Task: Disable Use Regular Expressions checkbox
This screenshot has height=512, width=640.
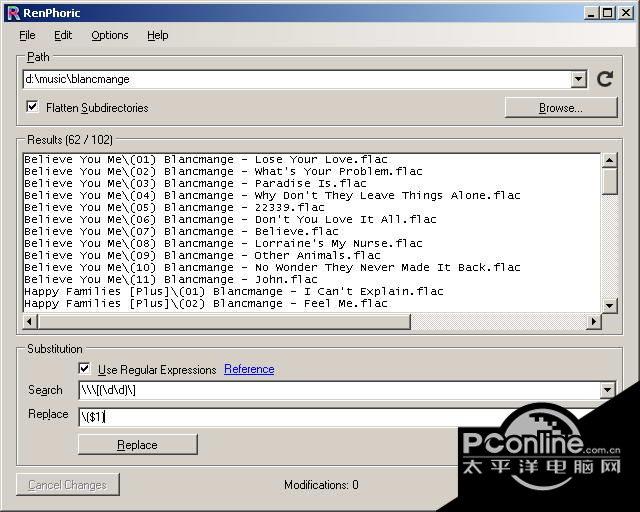Action: [84, 369]
